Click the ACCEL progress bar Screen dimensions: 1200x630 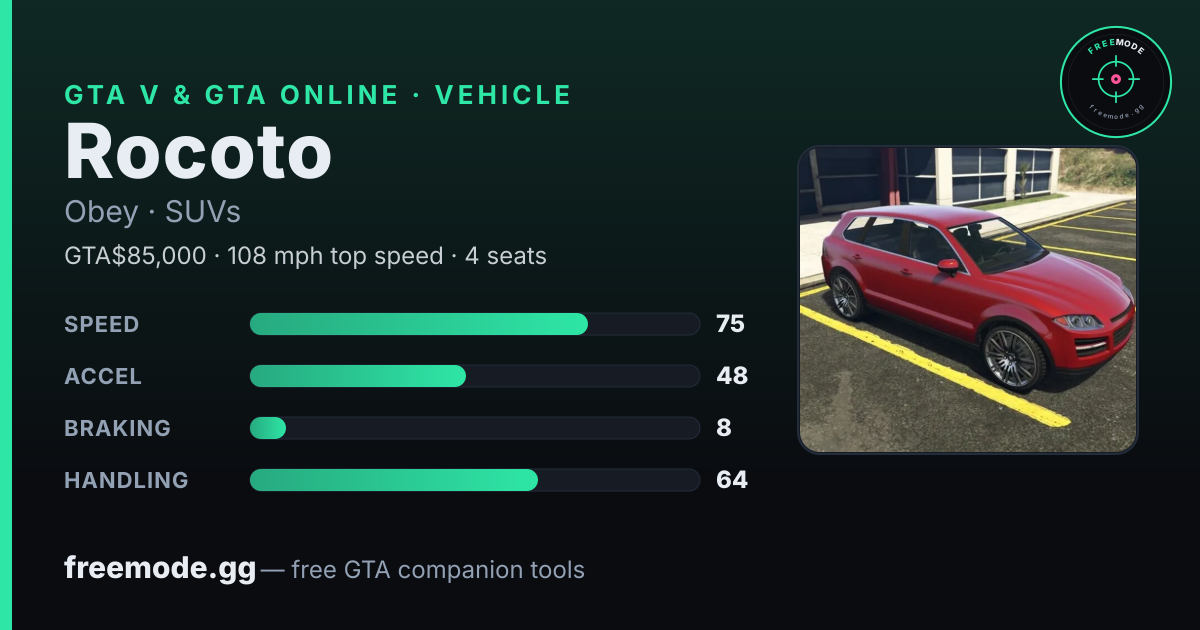click(474, 376)
